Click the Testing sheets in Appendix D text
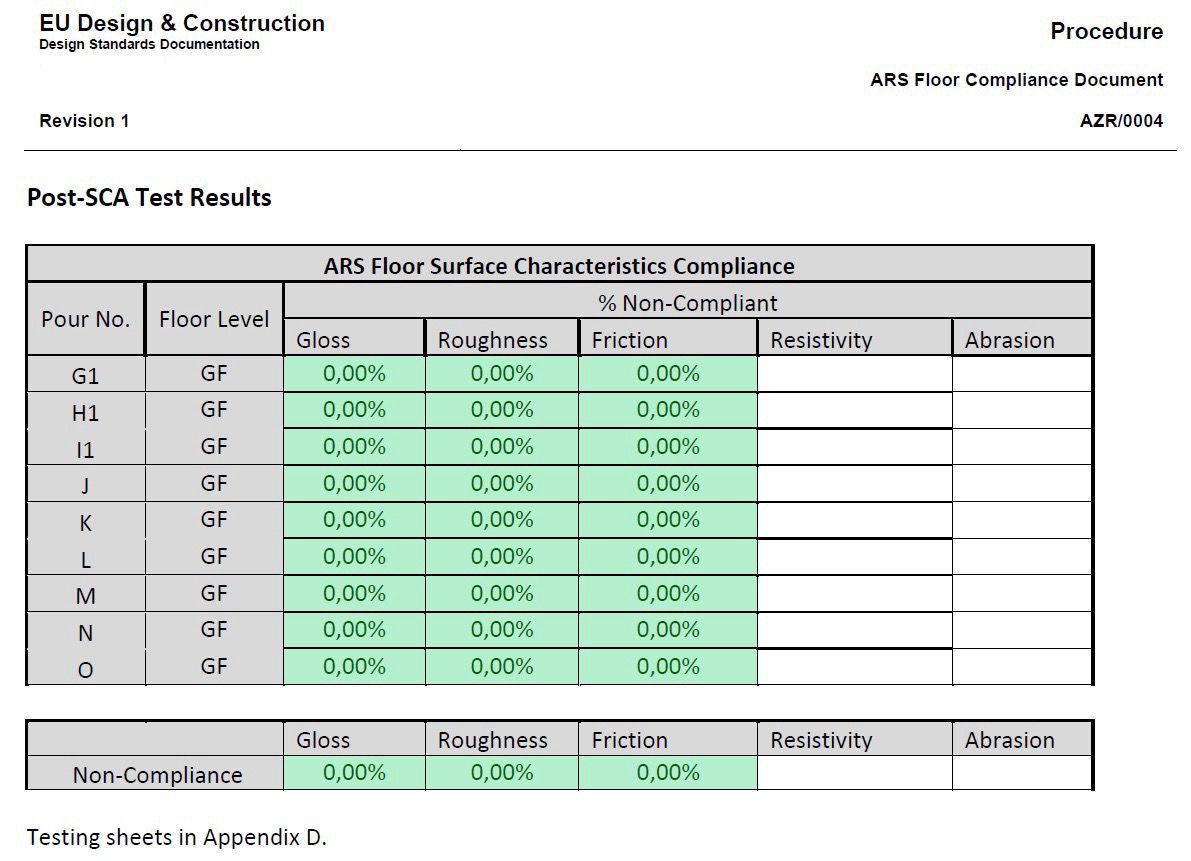The width and height of the screenshot is (1191, 861). point(177,837)
